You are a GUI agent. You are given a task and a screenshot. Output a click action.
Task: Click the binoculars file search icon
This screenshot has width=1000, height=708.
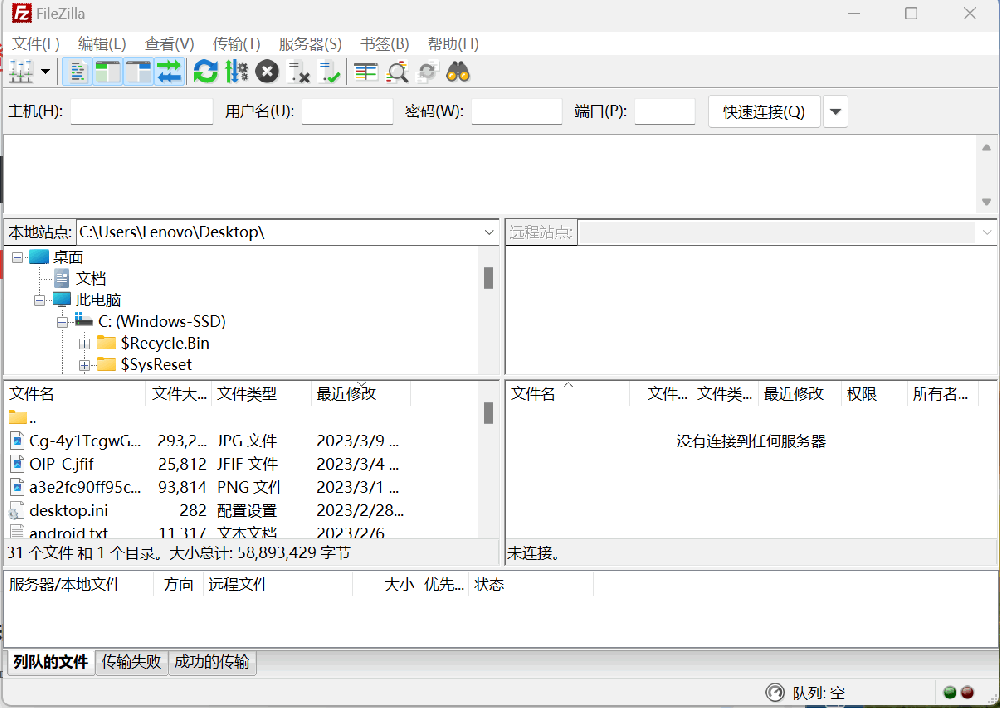[458, 72]
